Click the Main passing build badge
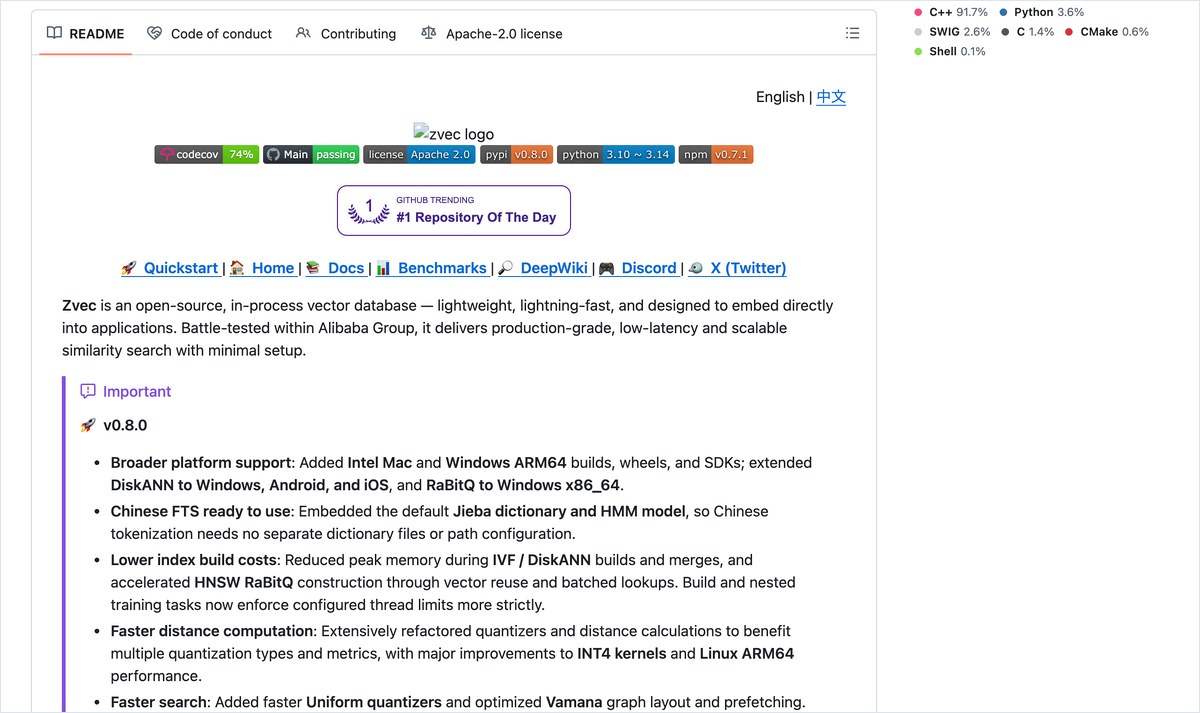The image size is (1200, 713). point(311,155)
